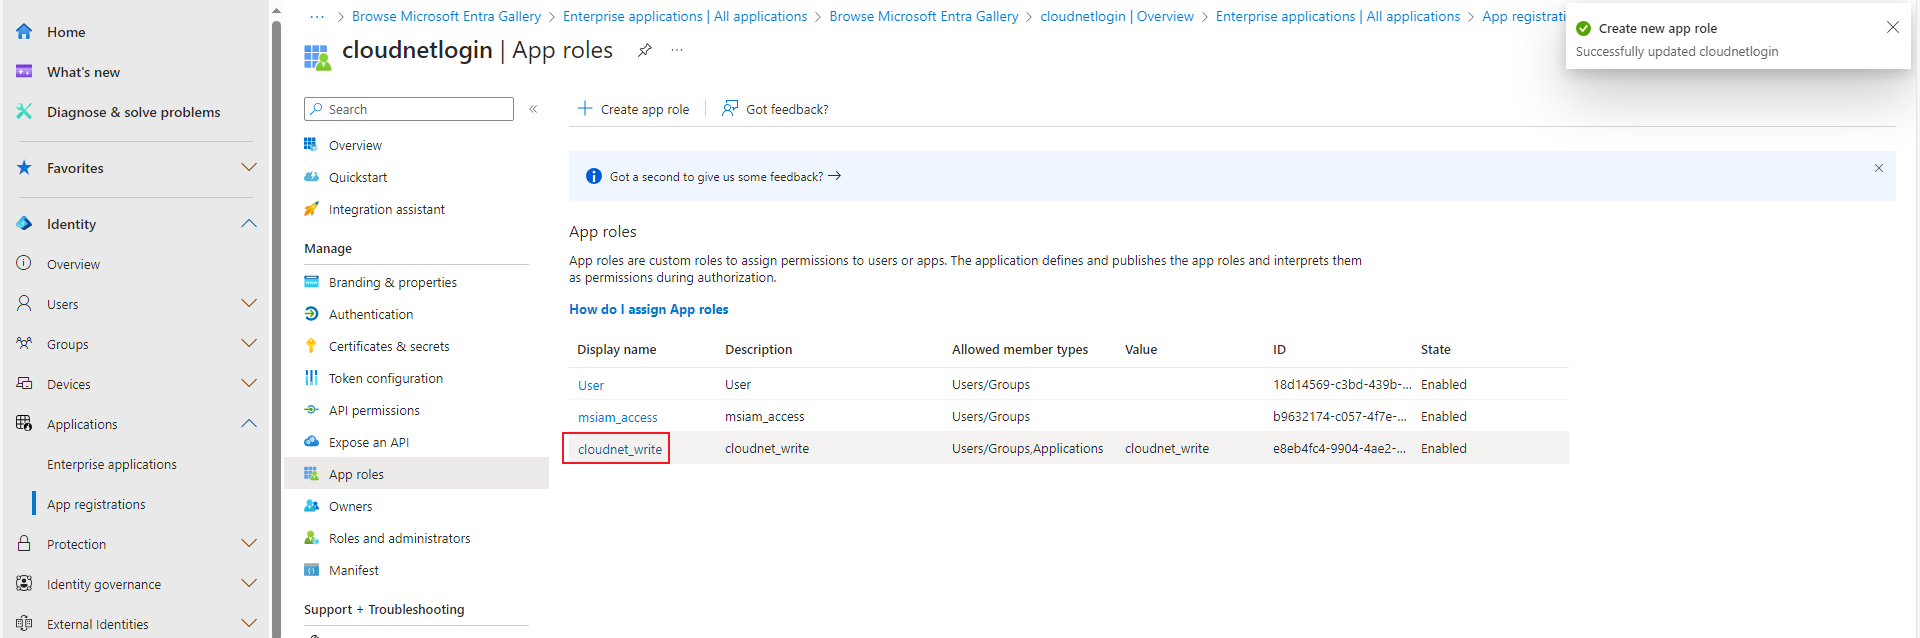This screenshot has width=1920, height=638.
Task: Sort by the Display name column header
Action: pyautogui.click(x=617, y=349)
